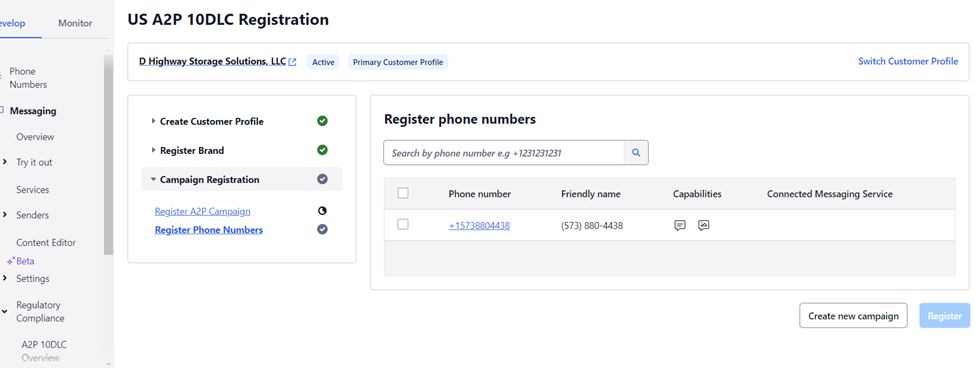Click Create new campaign button

coord(853,316)
